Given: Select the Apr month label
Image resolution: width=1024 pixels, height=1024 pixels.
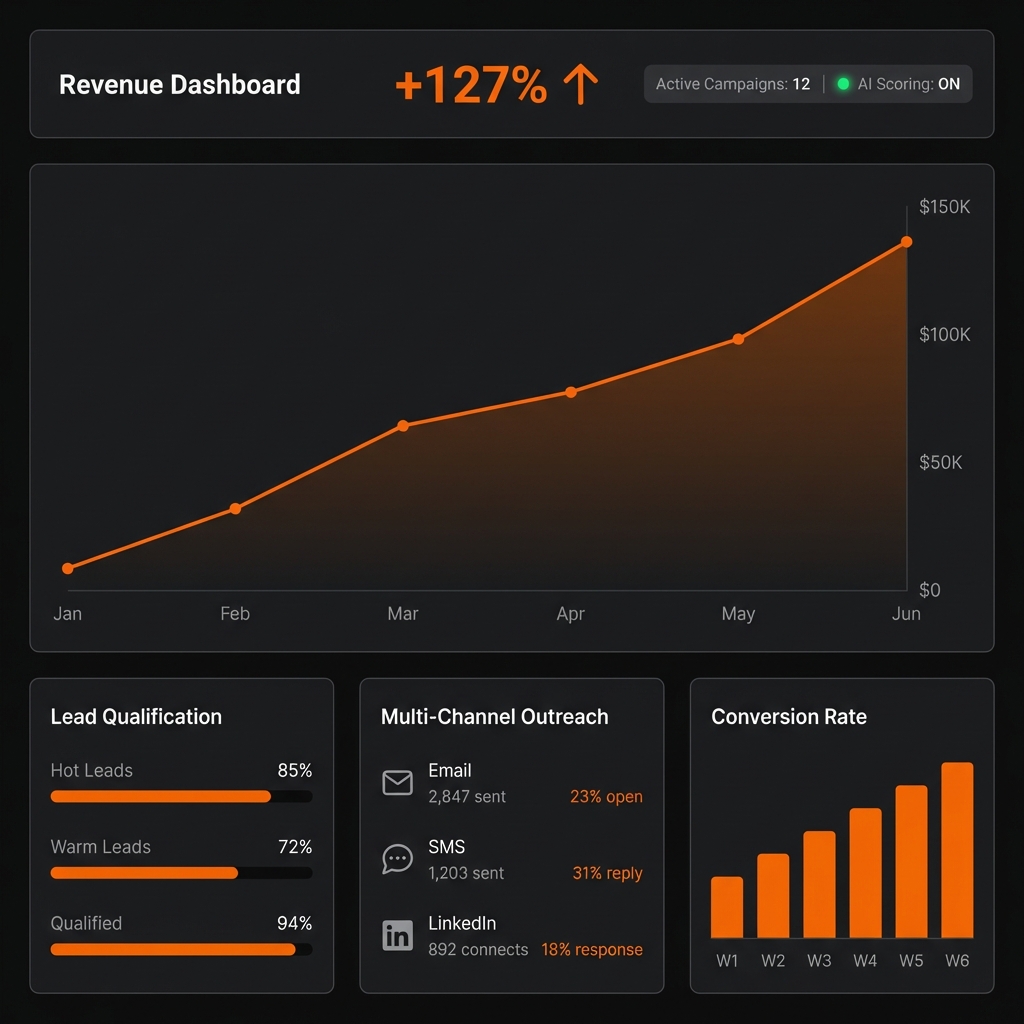Looking at the screenshot, I should [570, 613].
